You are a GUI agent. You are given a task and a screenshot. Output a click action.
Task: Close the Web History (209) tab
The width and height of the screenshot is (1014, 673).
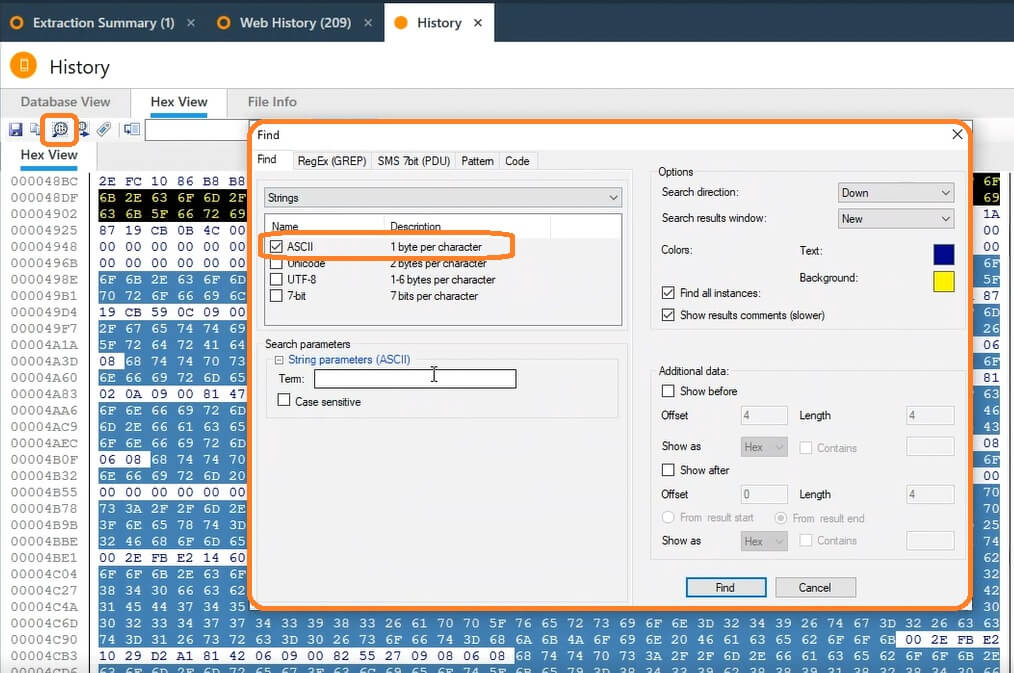pos(368,23)
